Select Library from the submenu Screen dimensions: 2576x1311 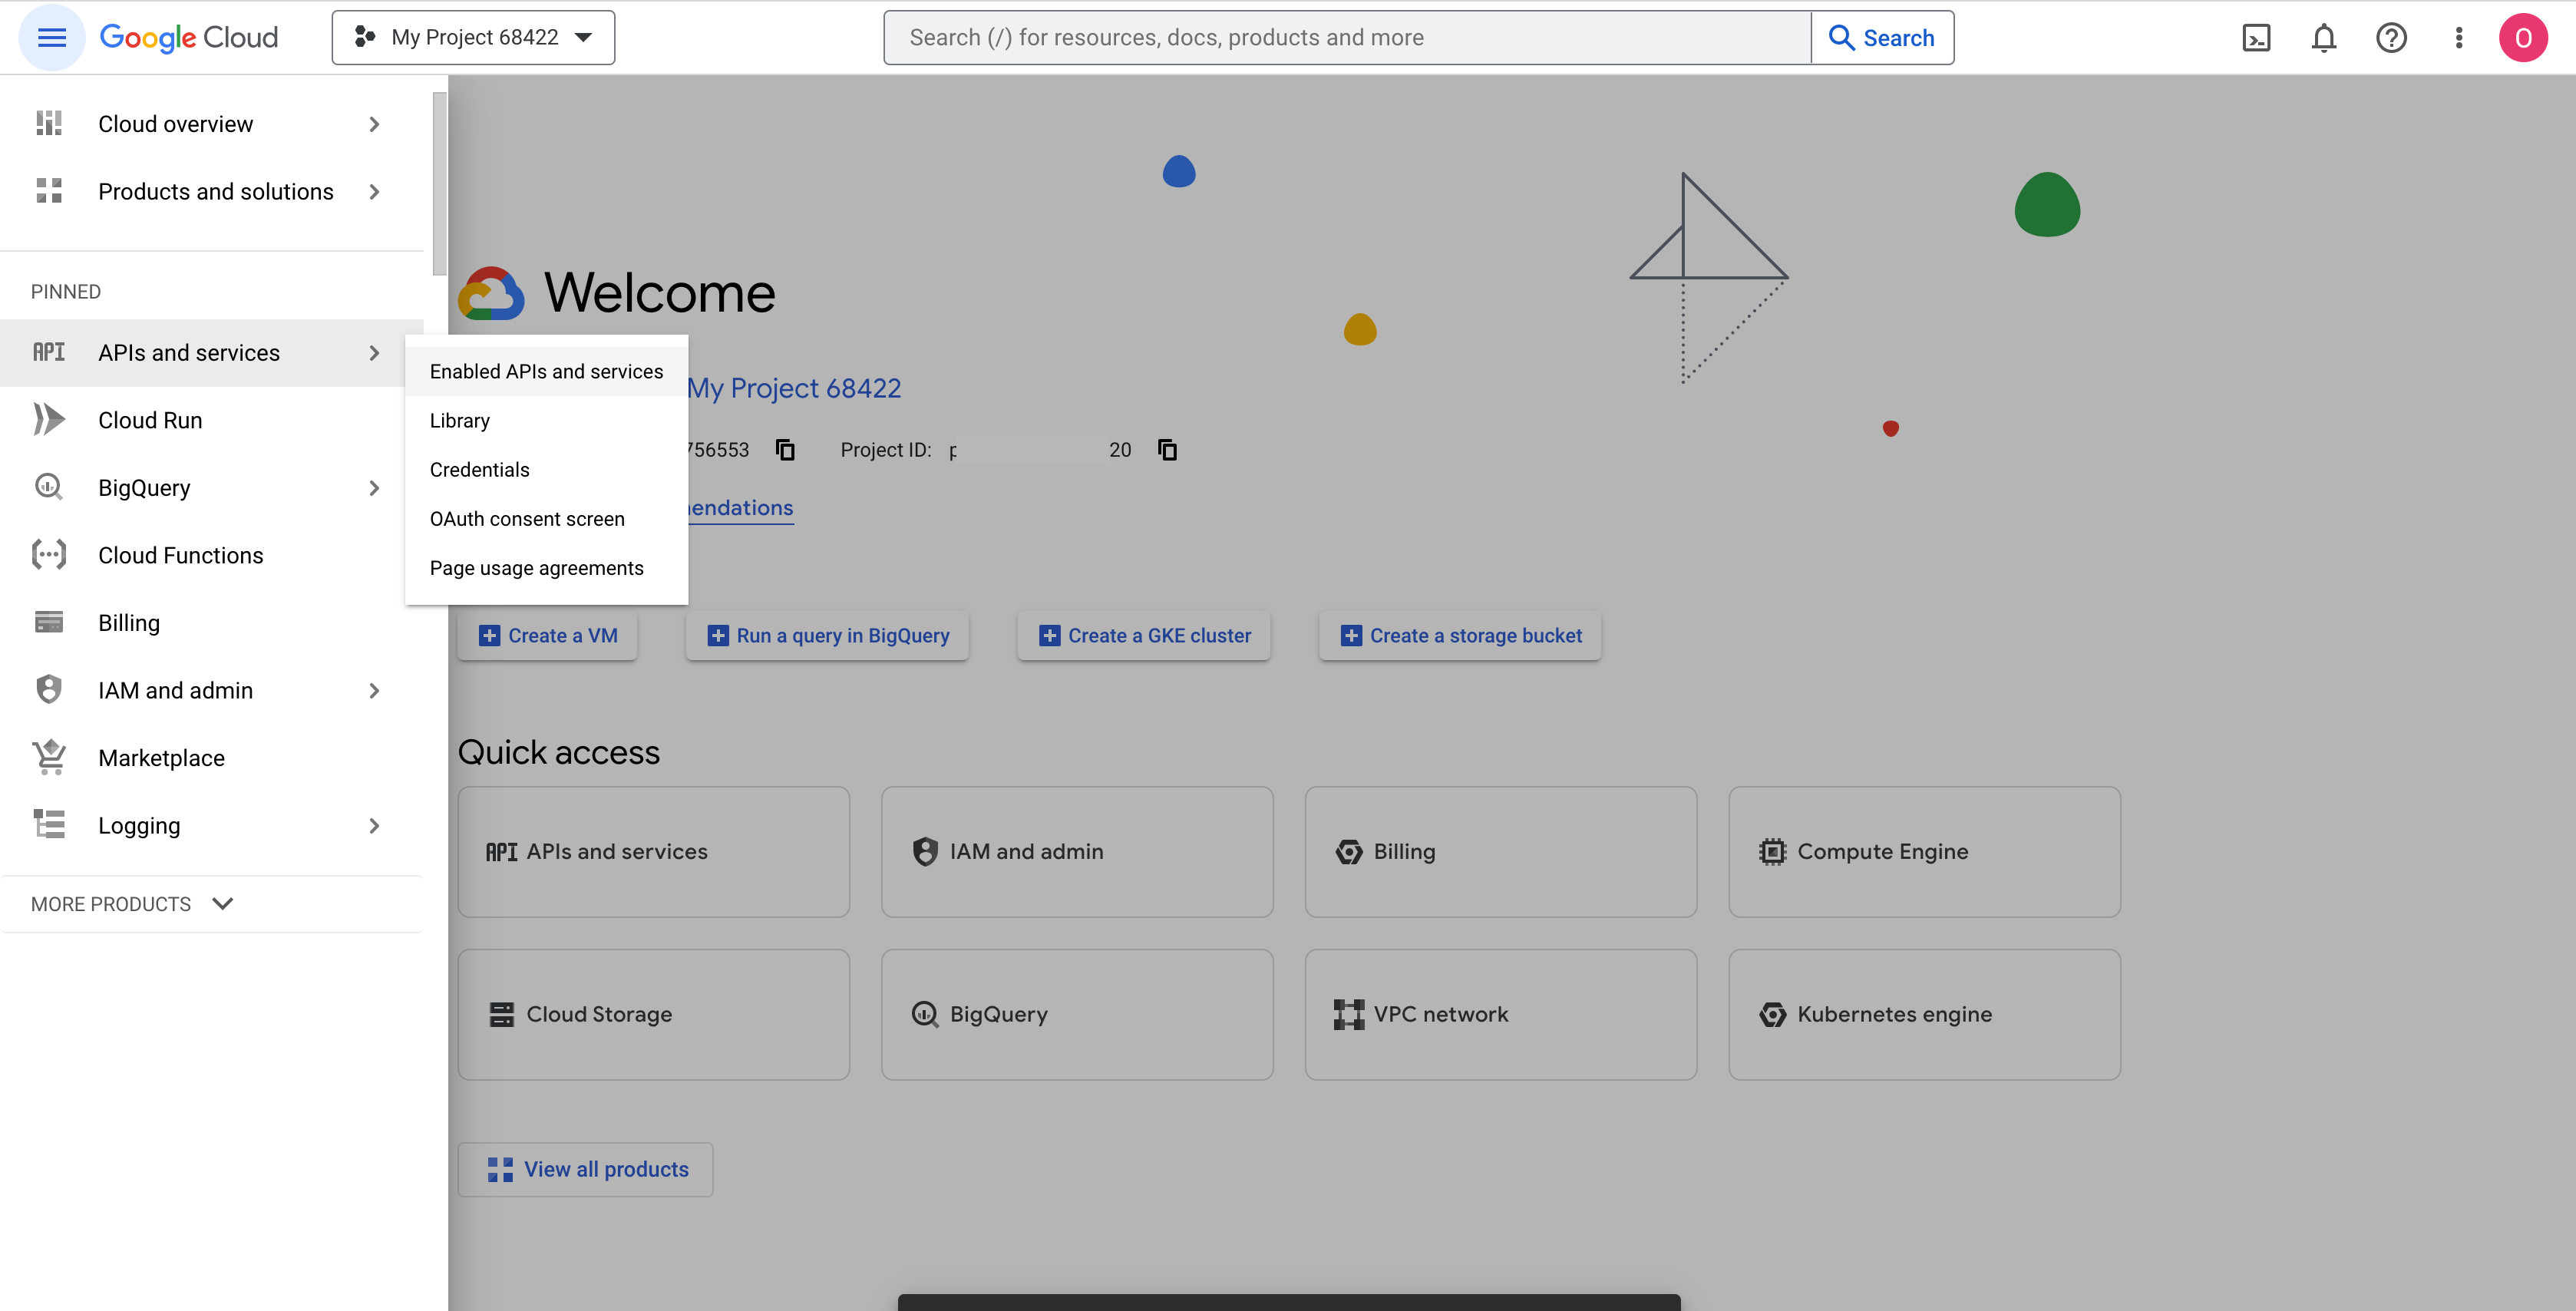[x=546, y=420]
